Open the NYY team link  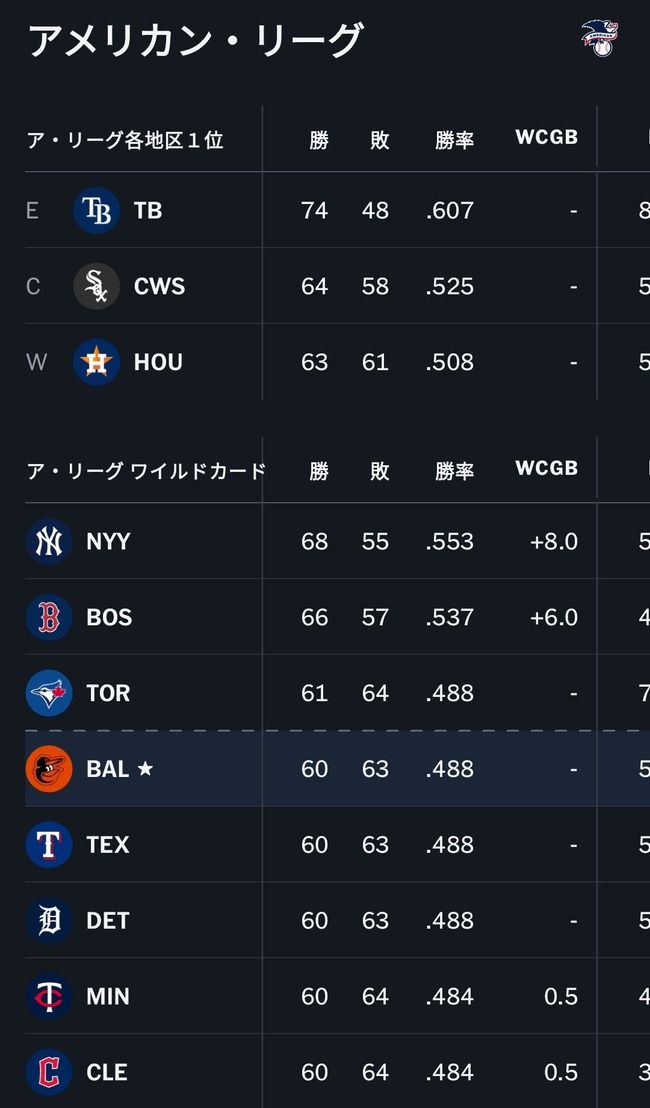coord(108,541)
